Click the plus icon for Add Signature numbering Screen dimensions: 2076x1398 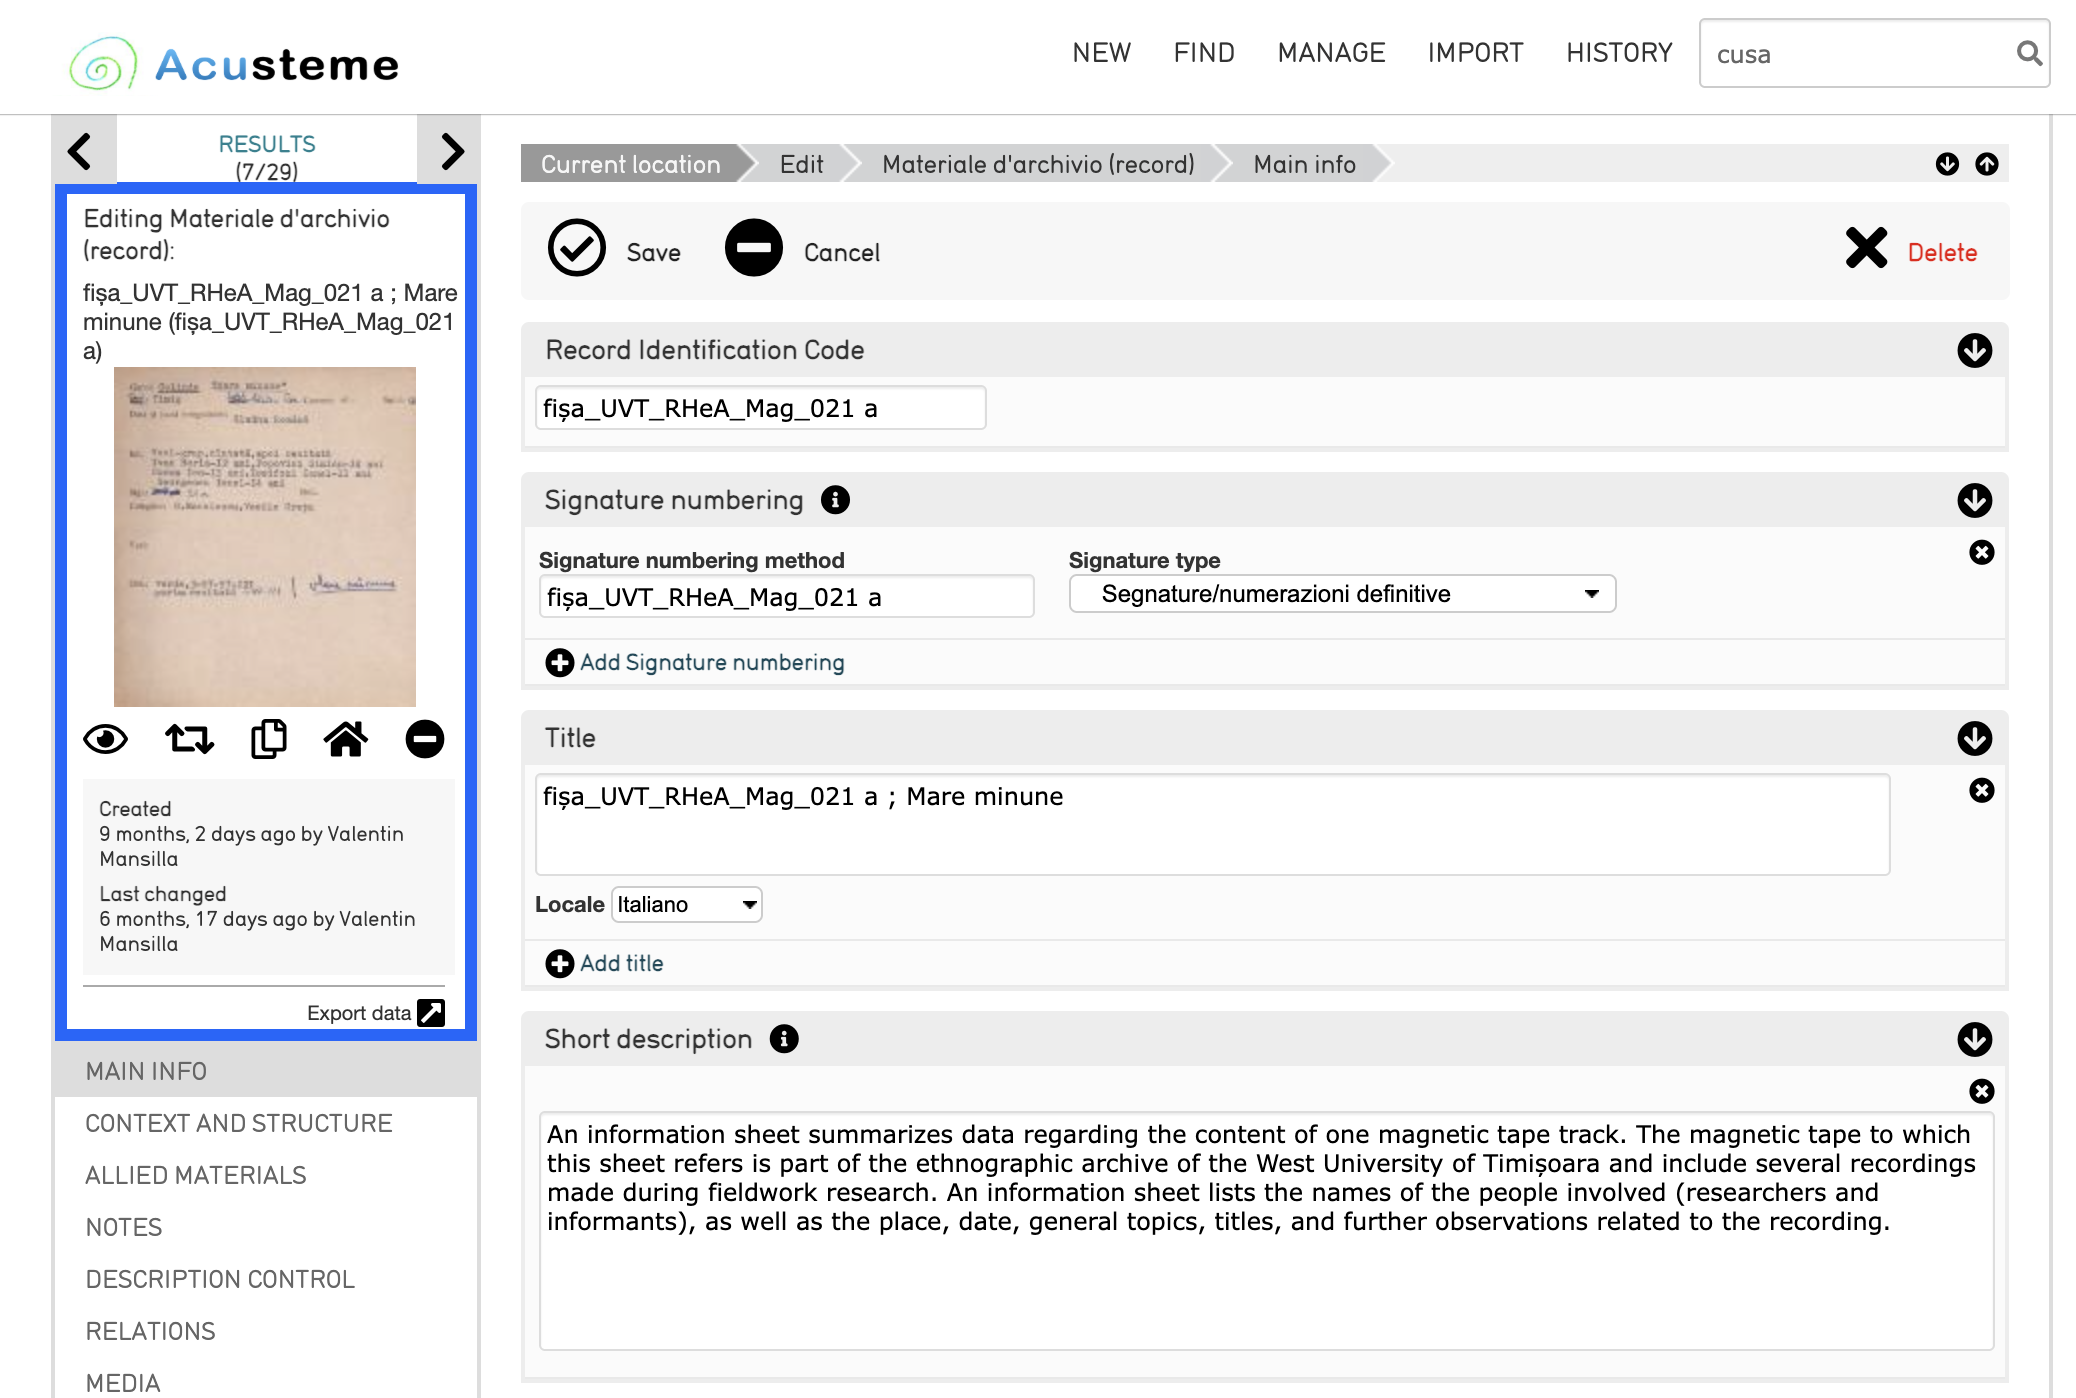point(560,662)
